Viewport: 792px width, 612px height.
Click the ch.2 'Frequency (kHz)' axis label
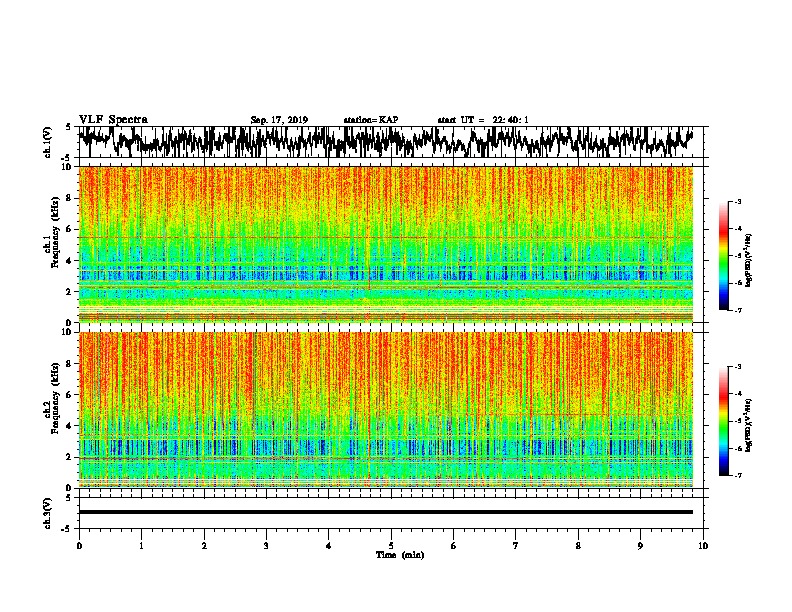pyautogui.click(x=55, y=398)
